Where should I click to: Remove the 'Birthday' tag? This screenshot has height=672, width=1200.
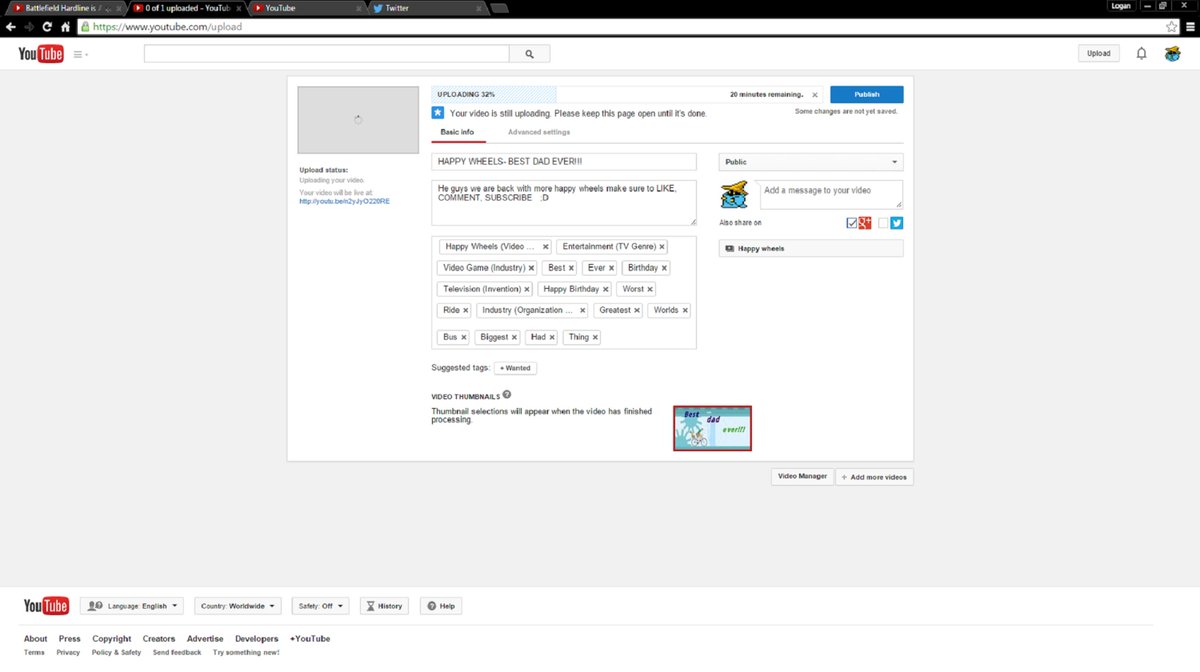(x=664, y=268)
